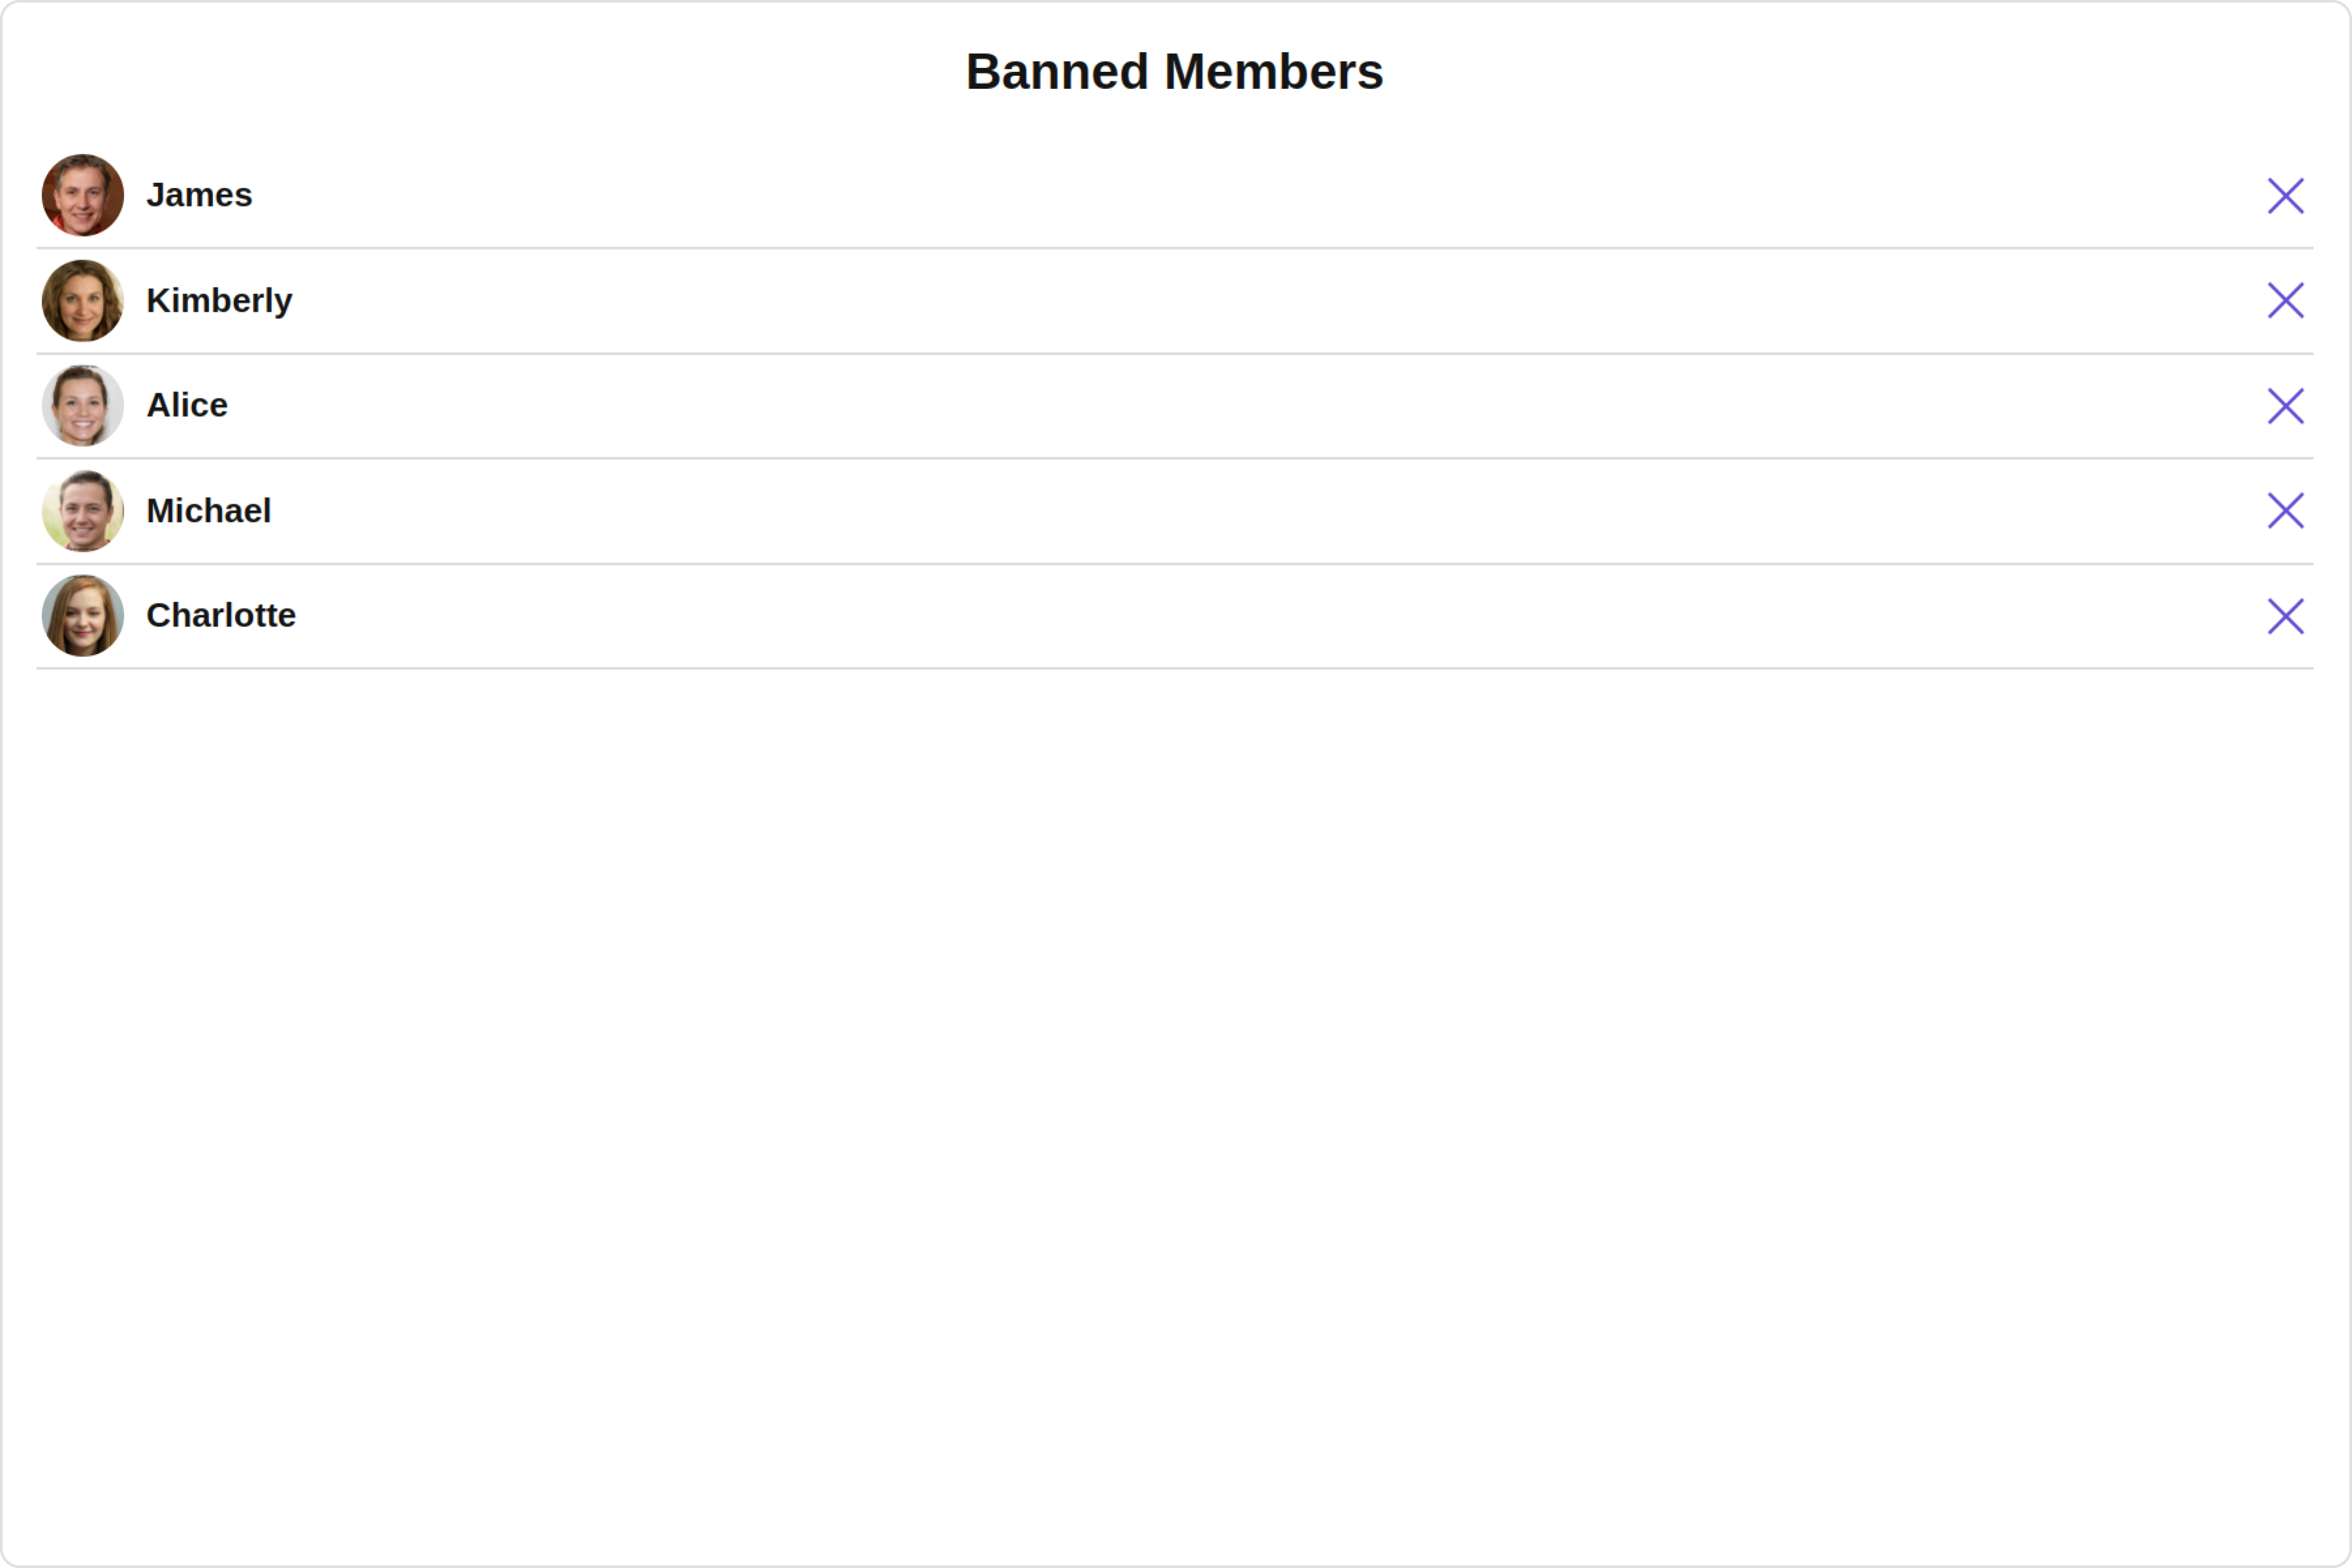Screen dimensions: 2352x1568
Task: Select the name James
Action: pyautogui.click(x=199, y=195)
